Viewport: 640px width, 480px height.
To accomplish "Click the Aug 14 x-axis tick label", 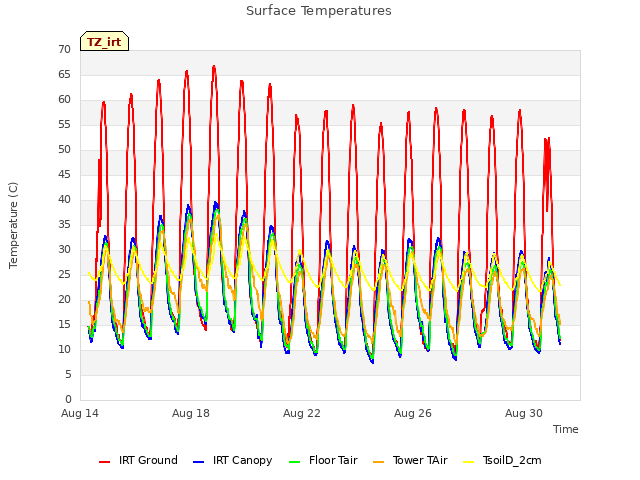I will pos(80,413).
